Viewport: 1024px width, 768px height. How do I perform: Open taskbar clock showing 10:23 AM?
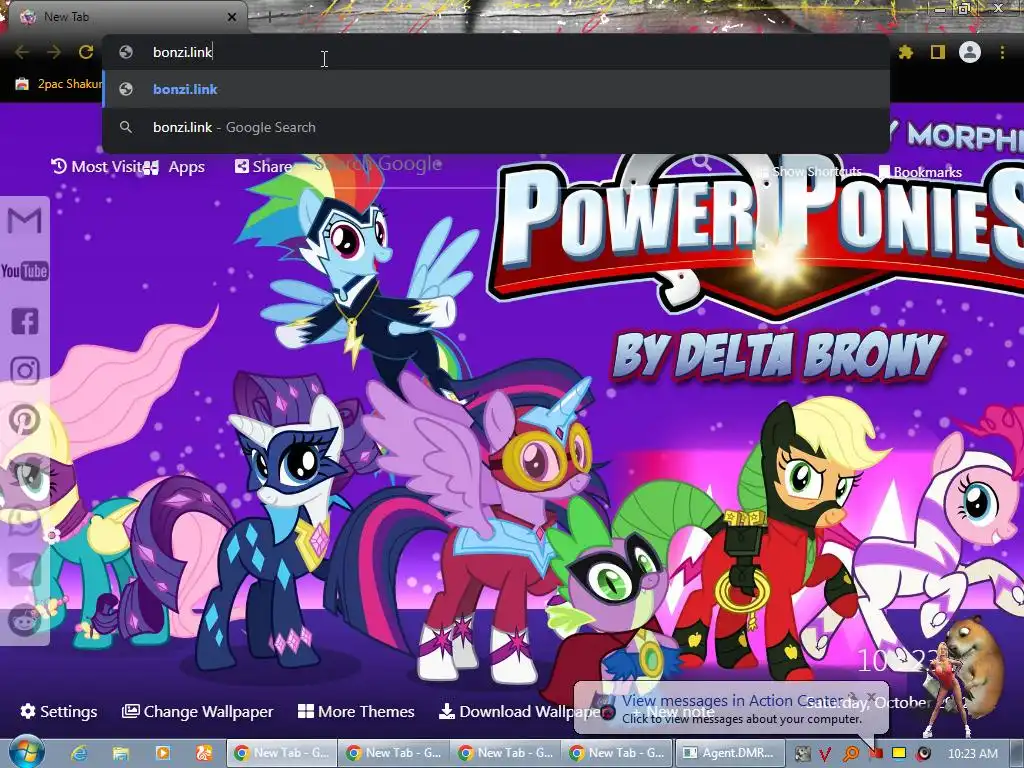tap(972, 754)
